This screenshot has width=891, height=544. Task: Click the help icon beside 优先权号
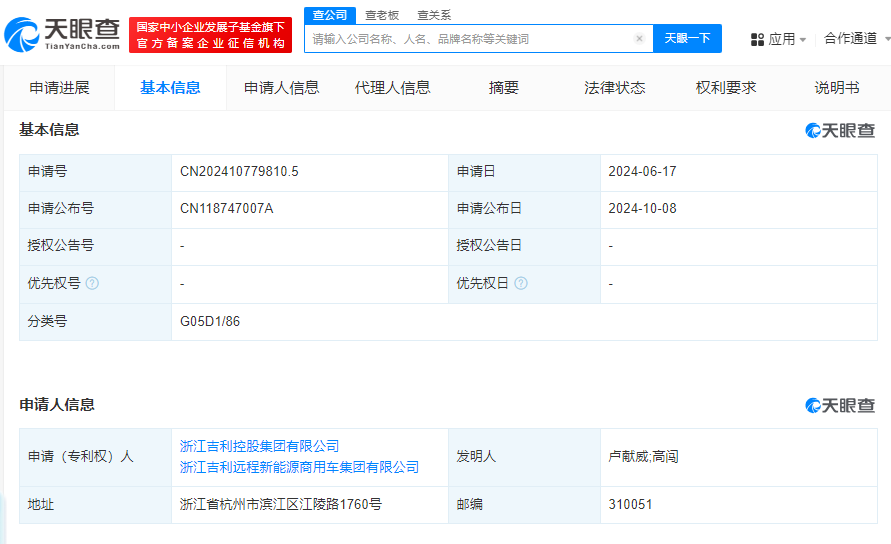[x=92, y=284]
